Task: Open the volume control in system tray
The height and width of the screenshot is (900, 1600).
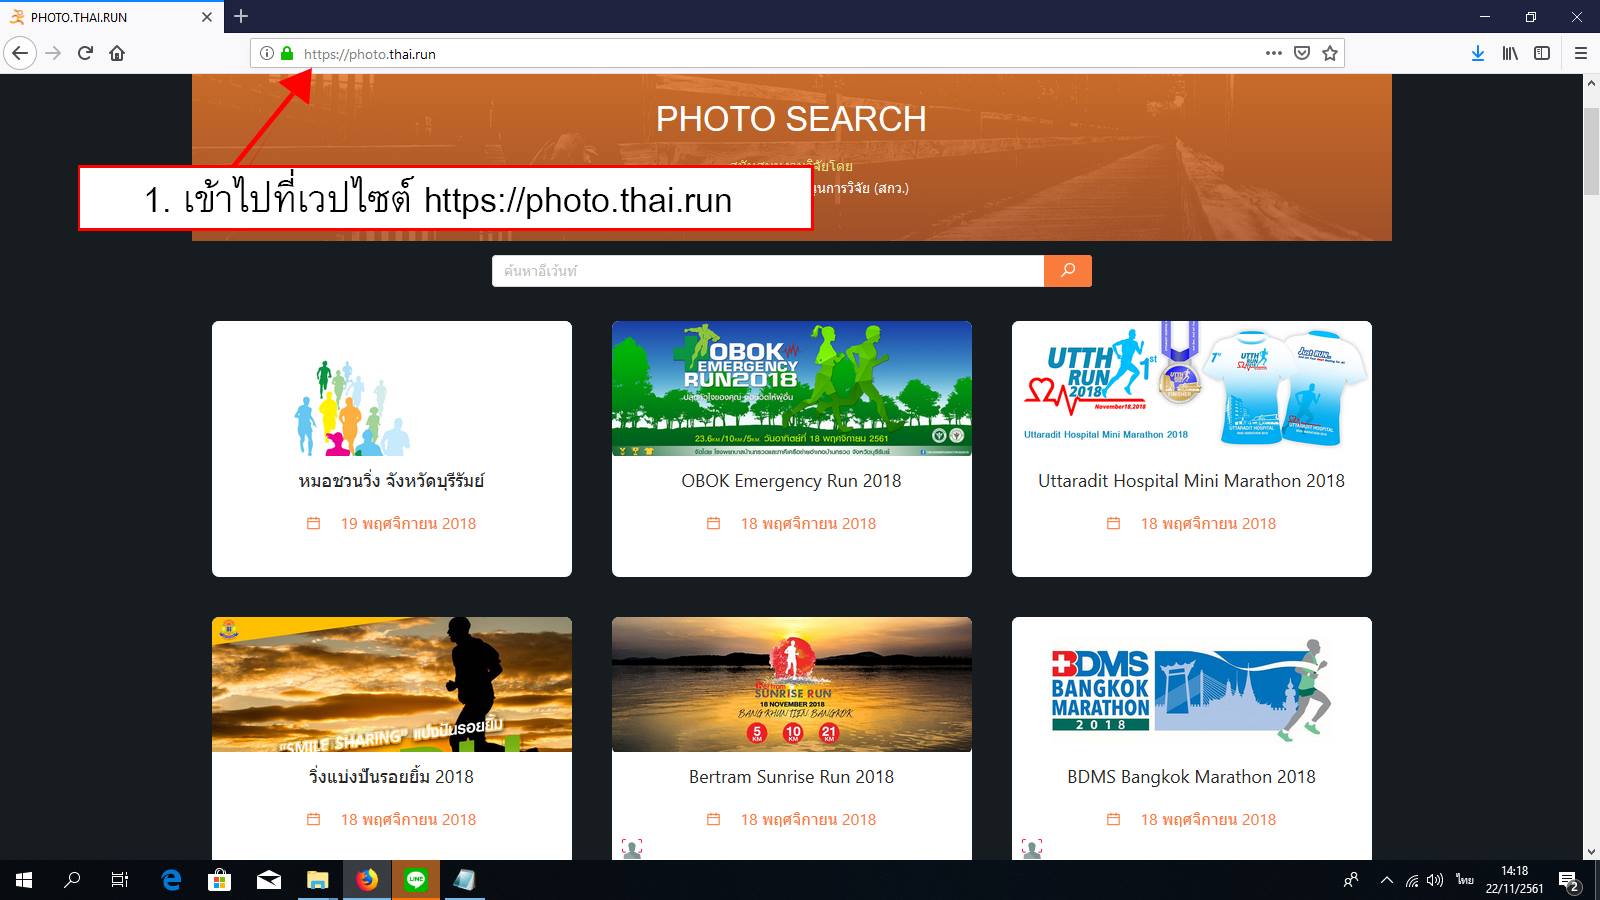Action: (1435, 881)
